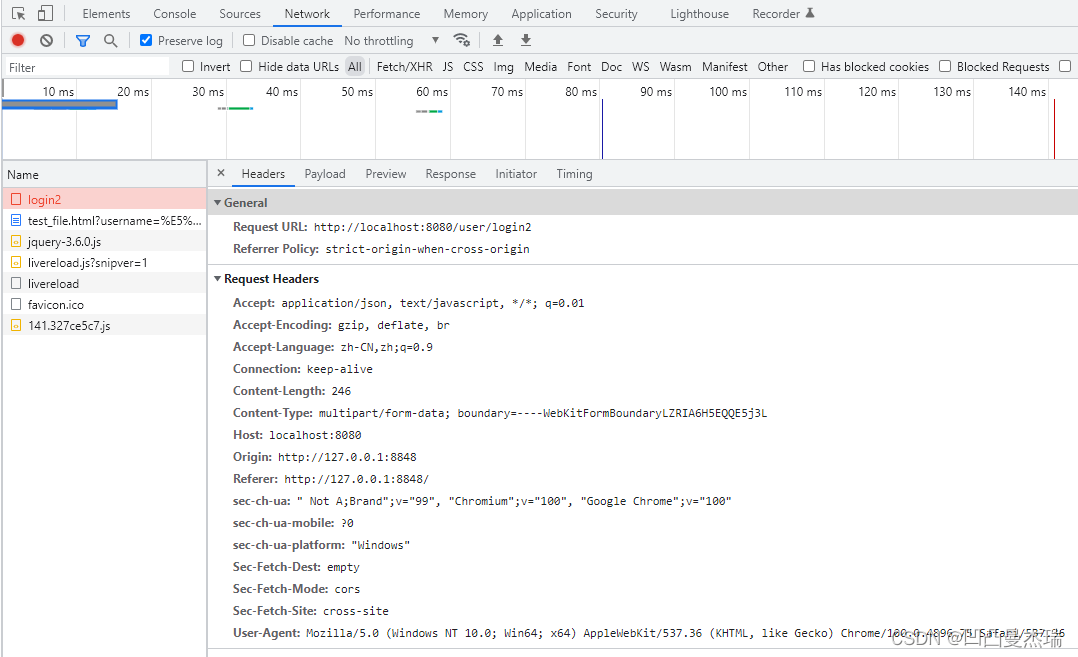Toggle the Preserve log checkbox
Image resolution: width=1078 pixels, height=657 pixels.
pyautogui.click(x=146, y=40)
